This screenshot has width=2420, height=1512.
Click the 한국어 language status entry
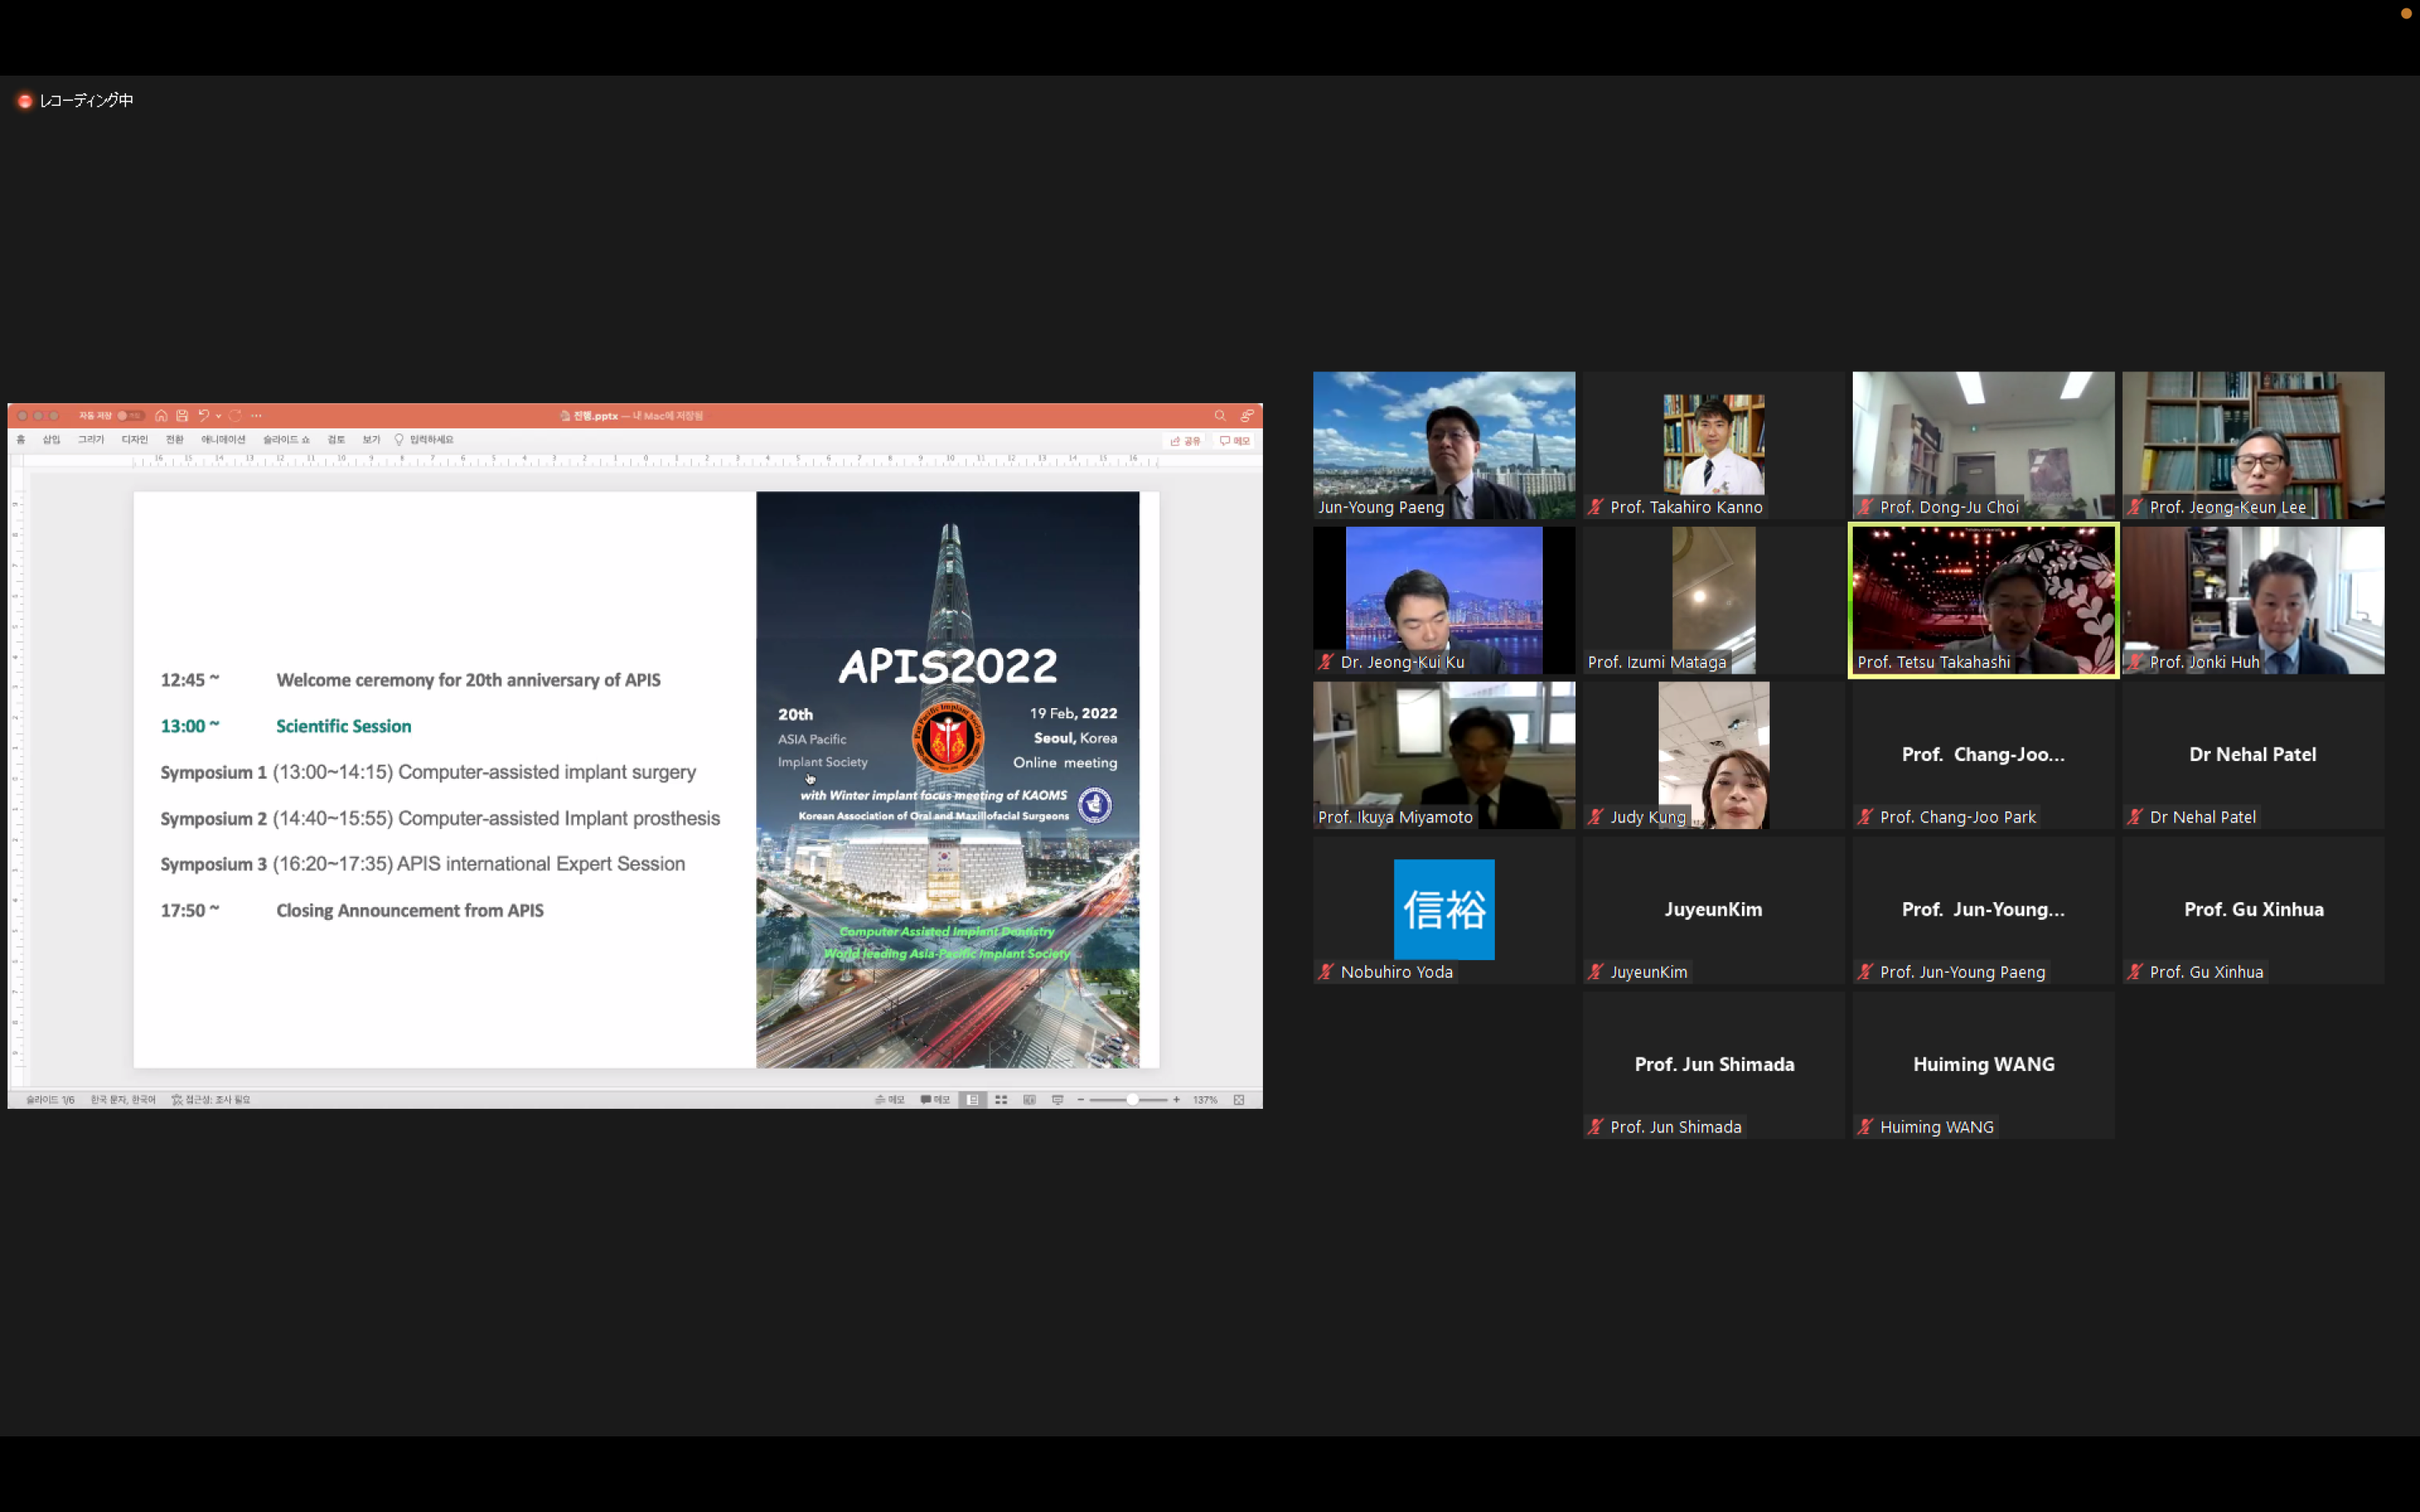click(123, 1100)
